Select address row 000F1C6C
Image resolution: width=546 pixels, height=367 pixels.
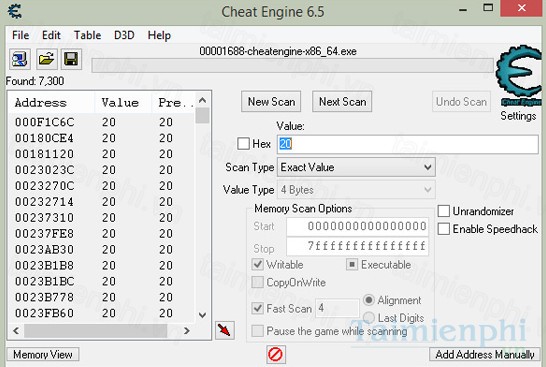click(101, 122)
